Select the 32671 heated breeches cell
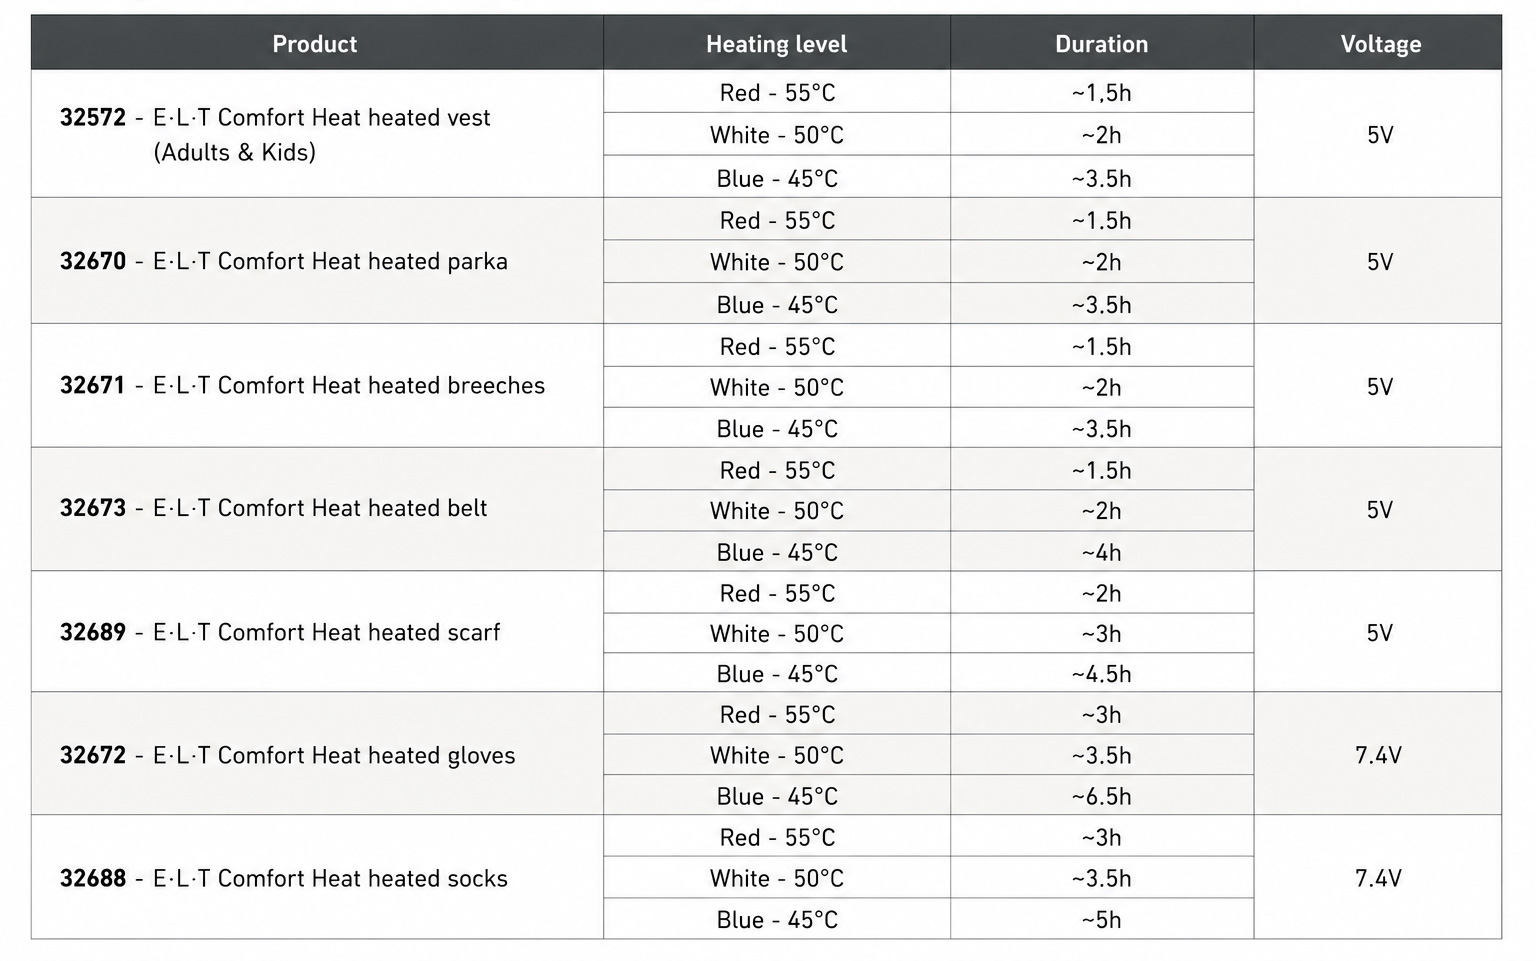The height and width of the screenshot is (961, 1536). coord(316,385)
